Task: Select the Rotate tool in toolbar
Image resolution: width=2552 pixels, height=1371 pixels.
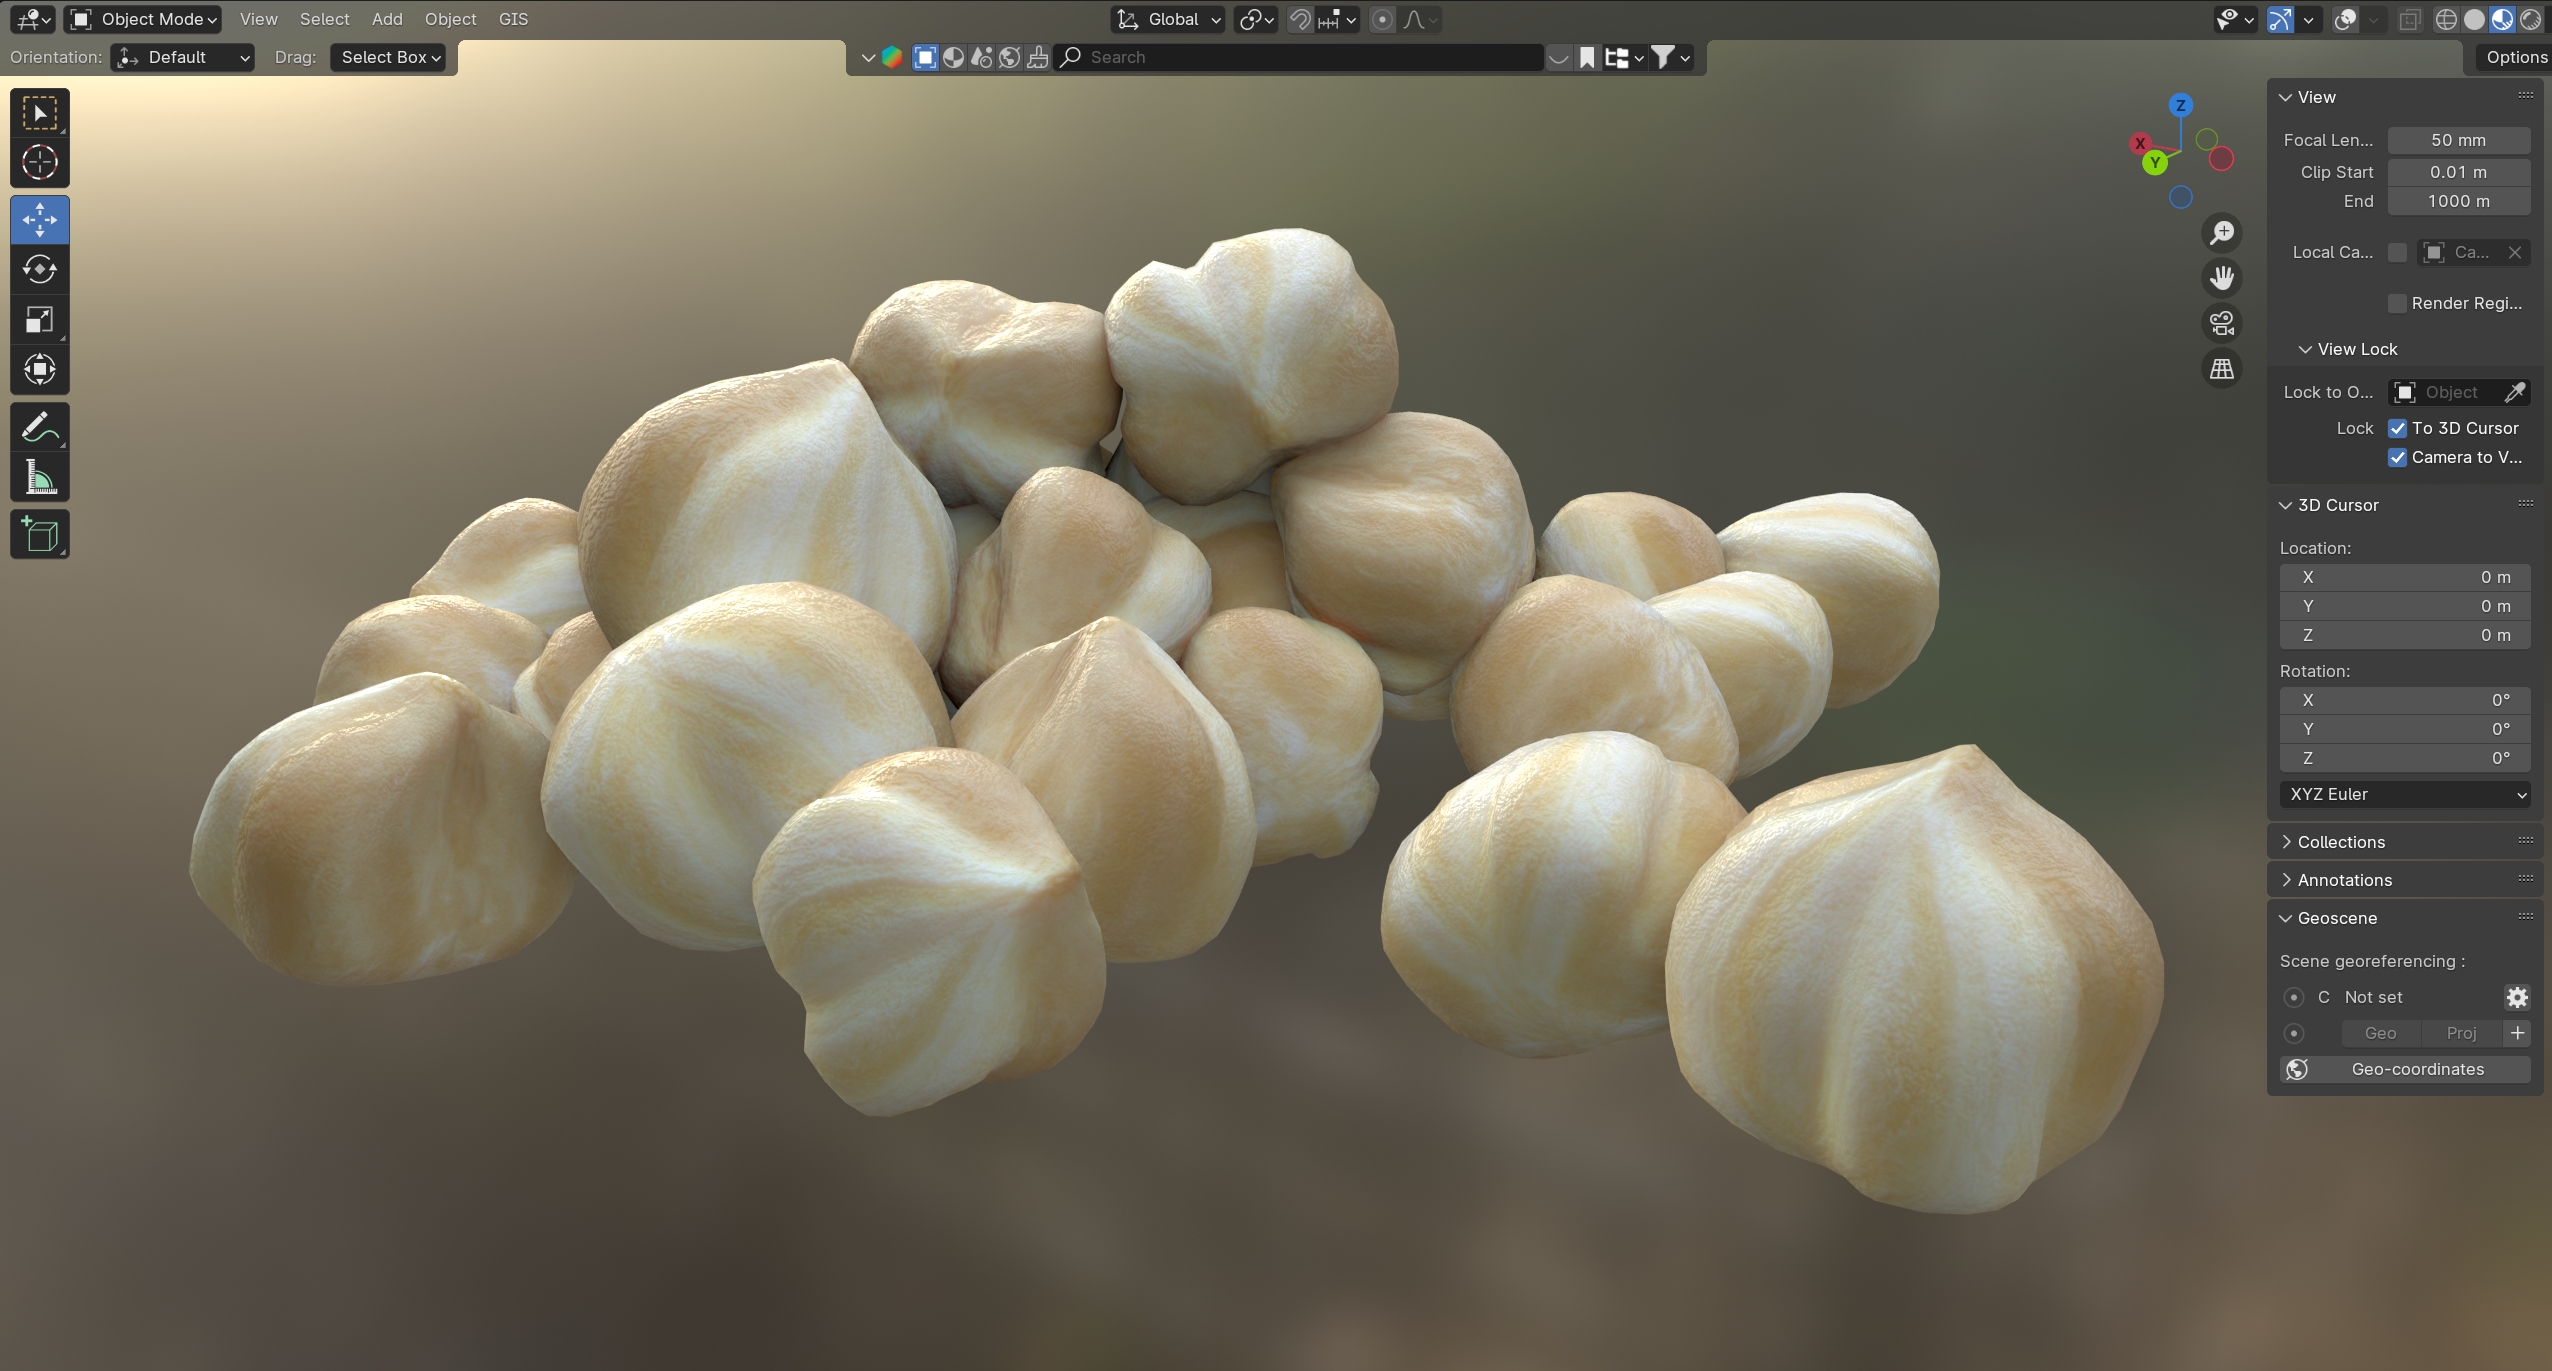Action: [x=40, y=269]
